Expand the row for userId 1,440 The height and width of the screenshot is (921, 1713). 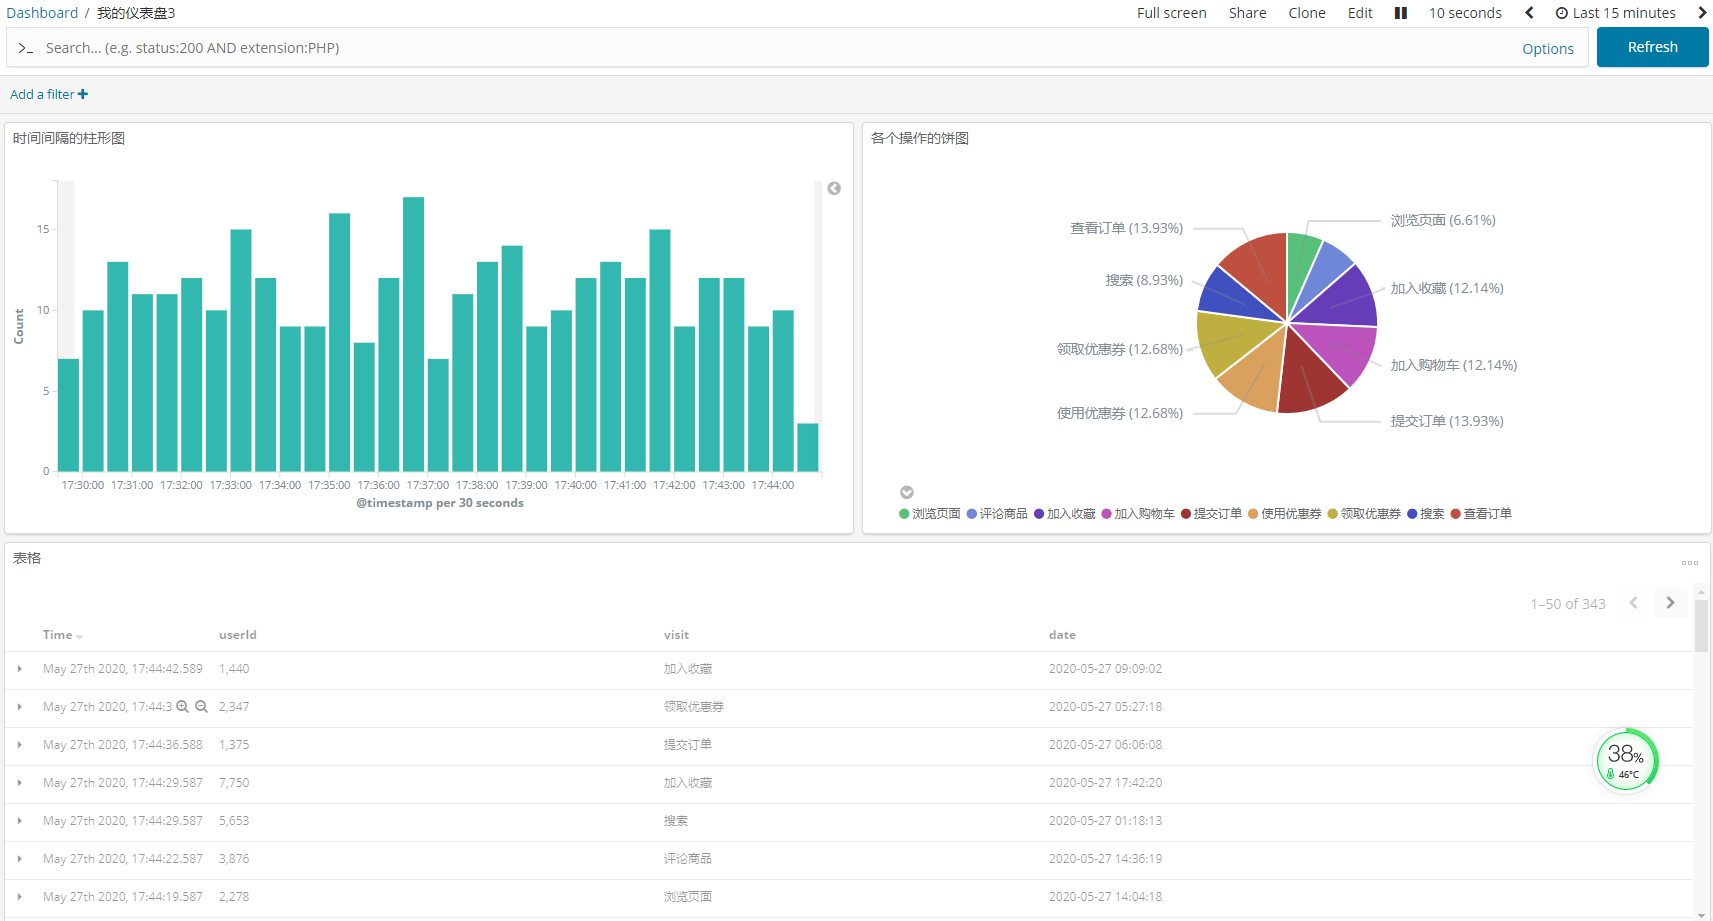(x=19, y=669)
